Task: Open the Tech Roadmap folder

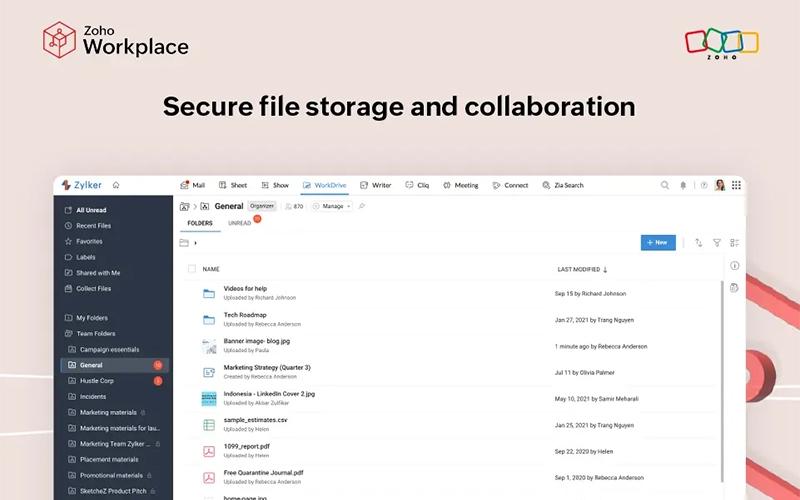Action: pos(245,315)
